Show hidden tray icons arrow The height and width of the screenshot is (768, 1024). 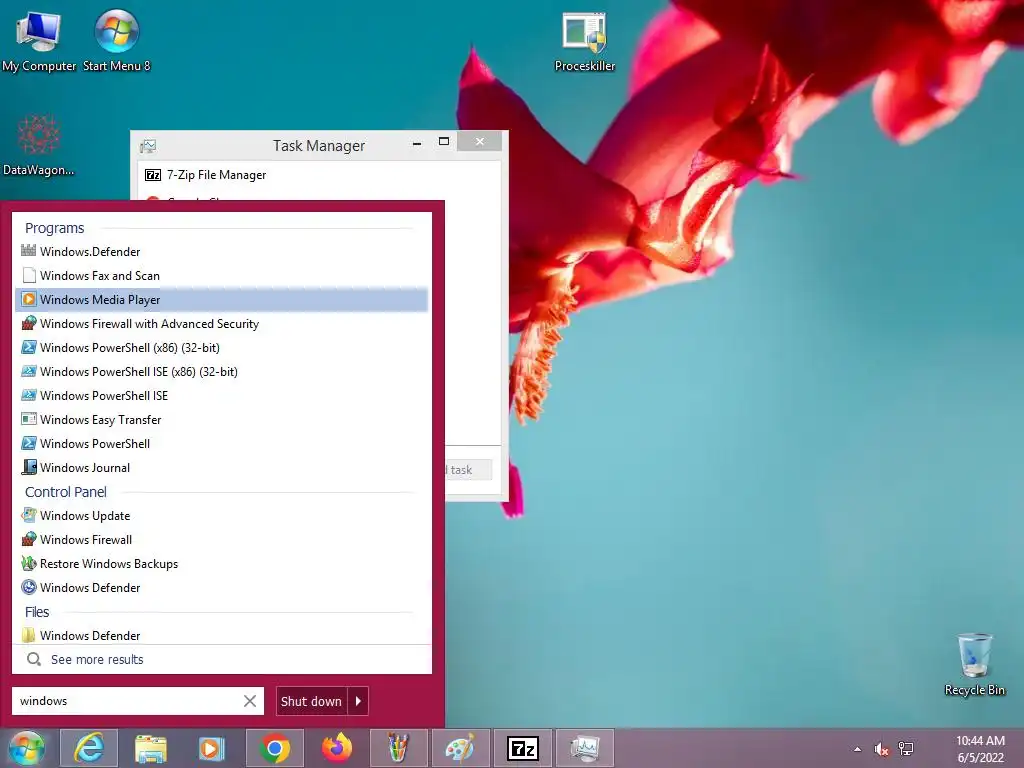[x=857, y=749]
